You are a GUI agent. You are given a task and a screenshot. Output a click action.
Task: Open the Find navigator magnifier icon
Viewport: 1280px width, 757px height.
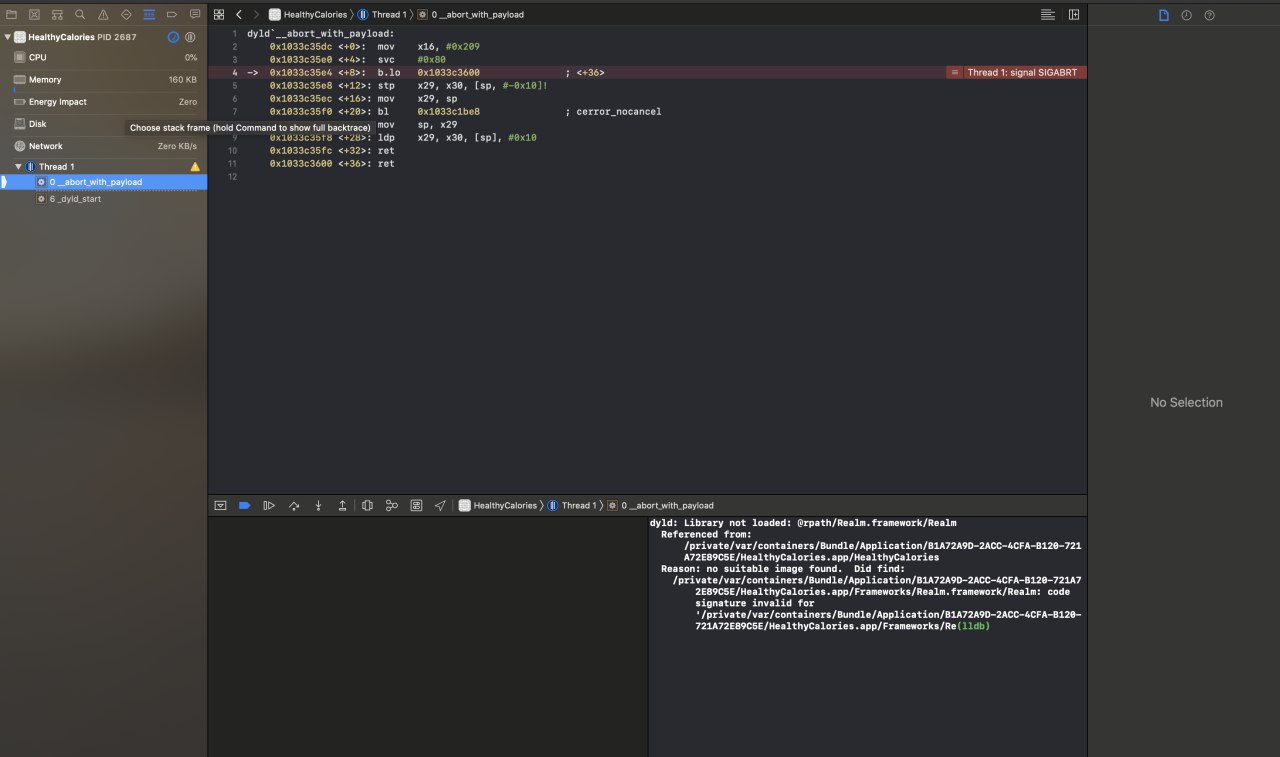(x=80, y=15)
